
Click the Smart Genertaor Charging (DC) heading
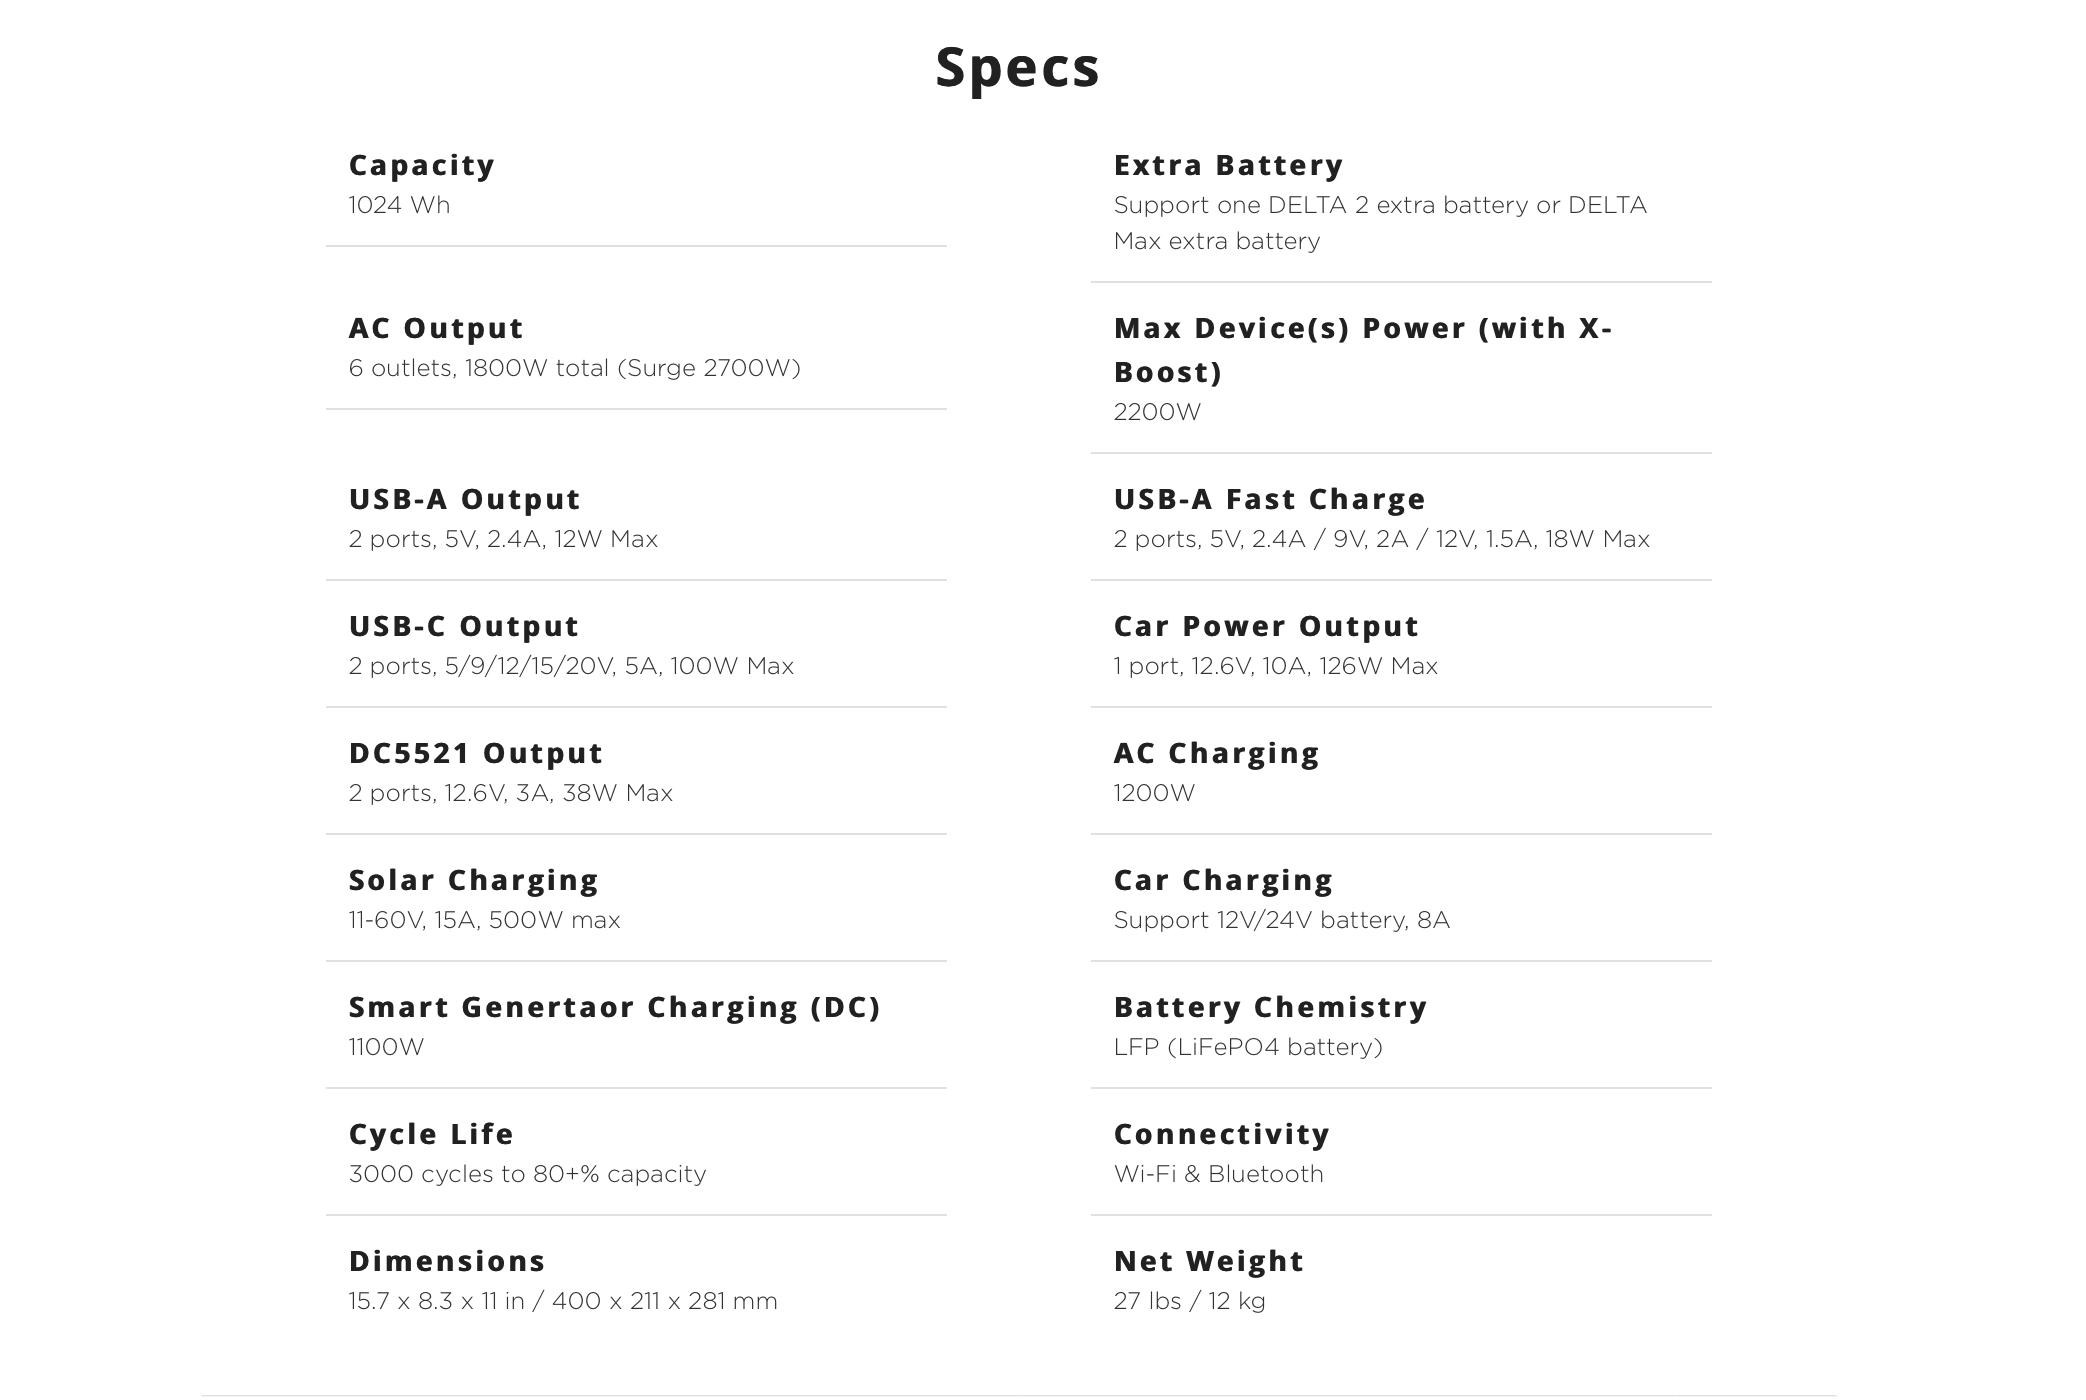point(615,1007)
